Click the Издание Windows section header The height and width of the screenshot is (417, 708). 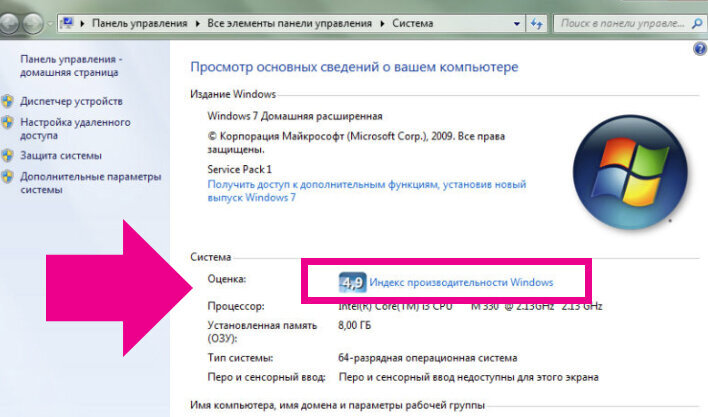233,94
